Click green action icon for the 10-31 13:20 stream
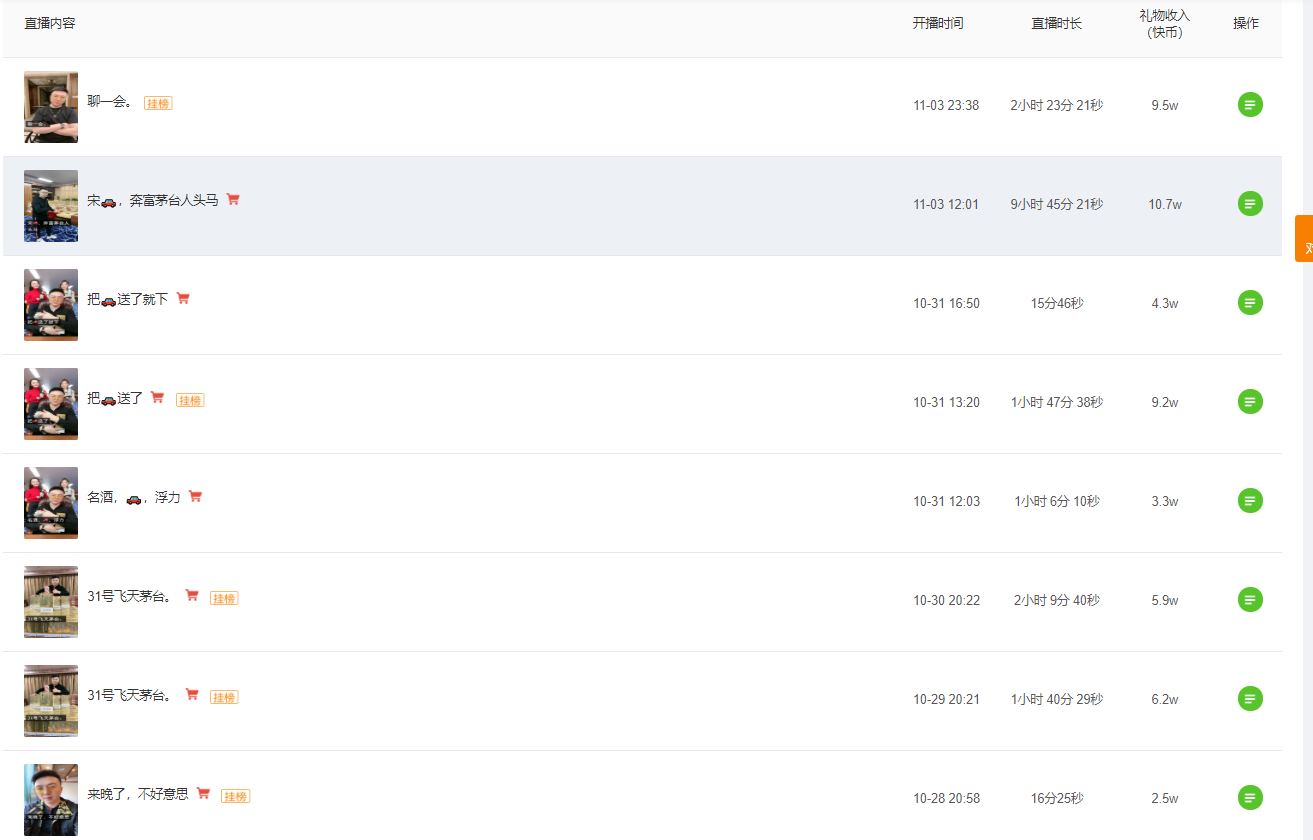Image resolution: width=1313 pixels, height=840 pixels. 1250,402
